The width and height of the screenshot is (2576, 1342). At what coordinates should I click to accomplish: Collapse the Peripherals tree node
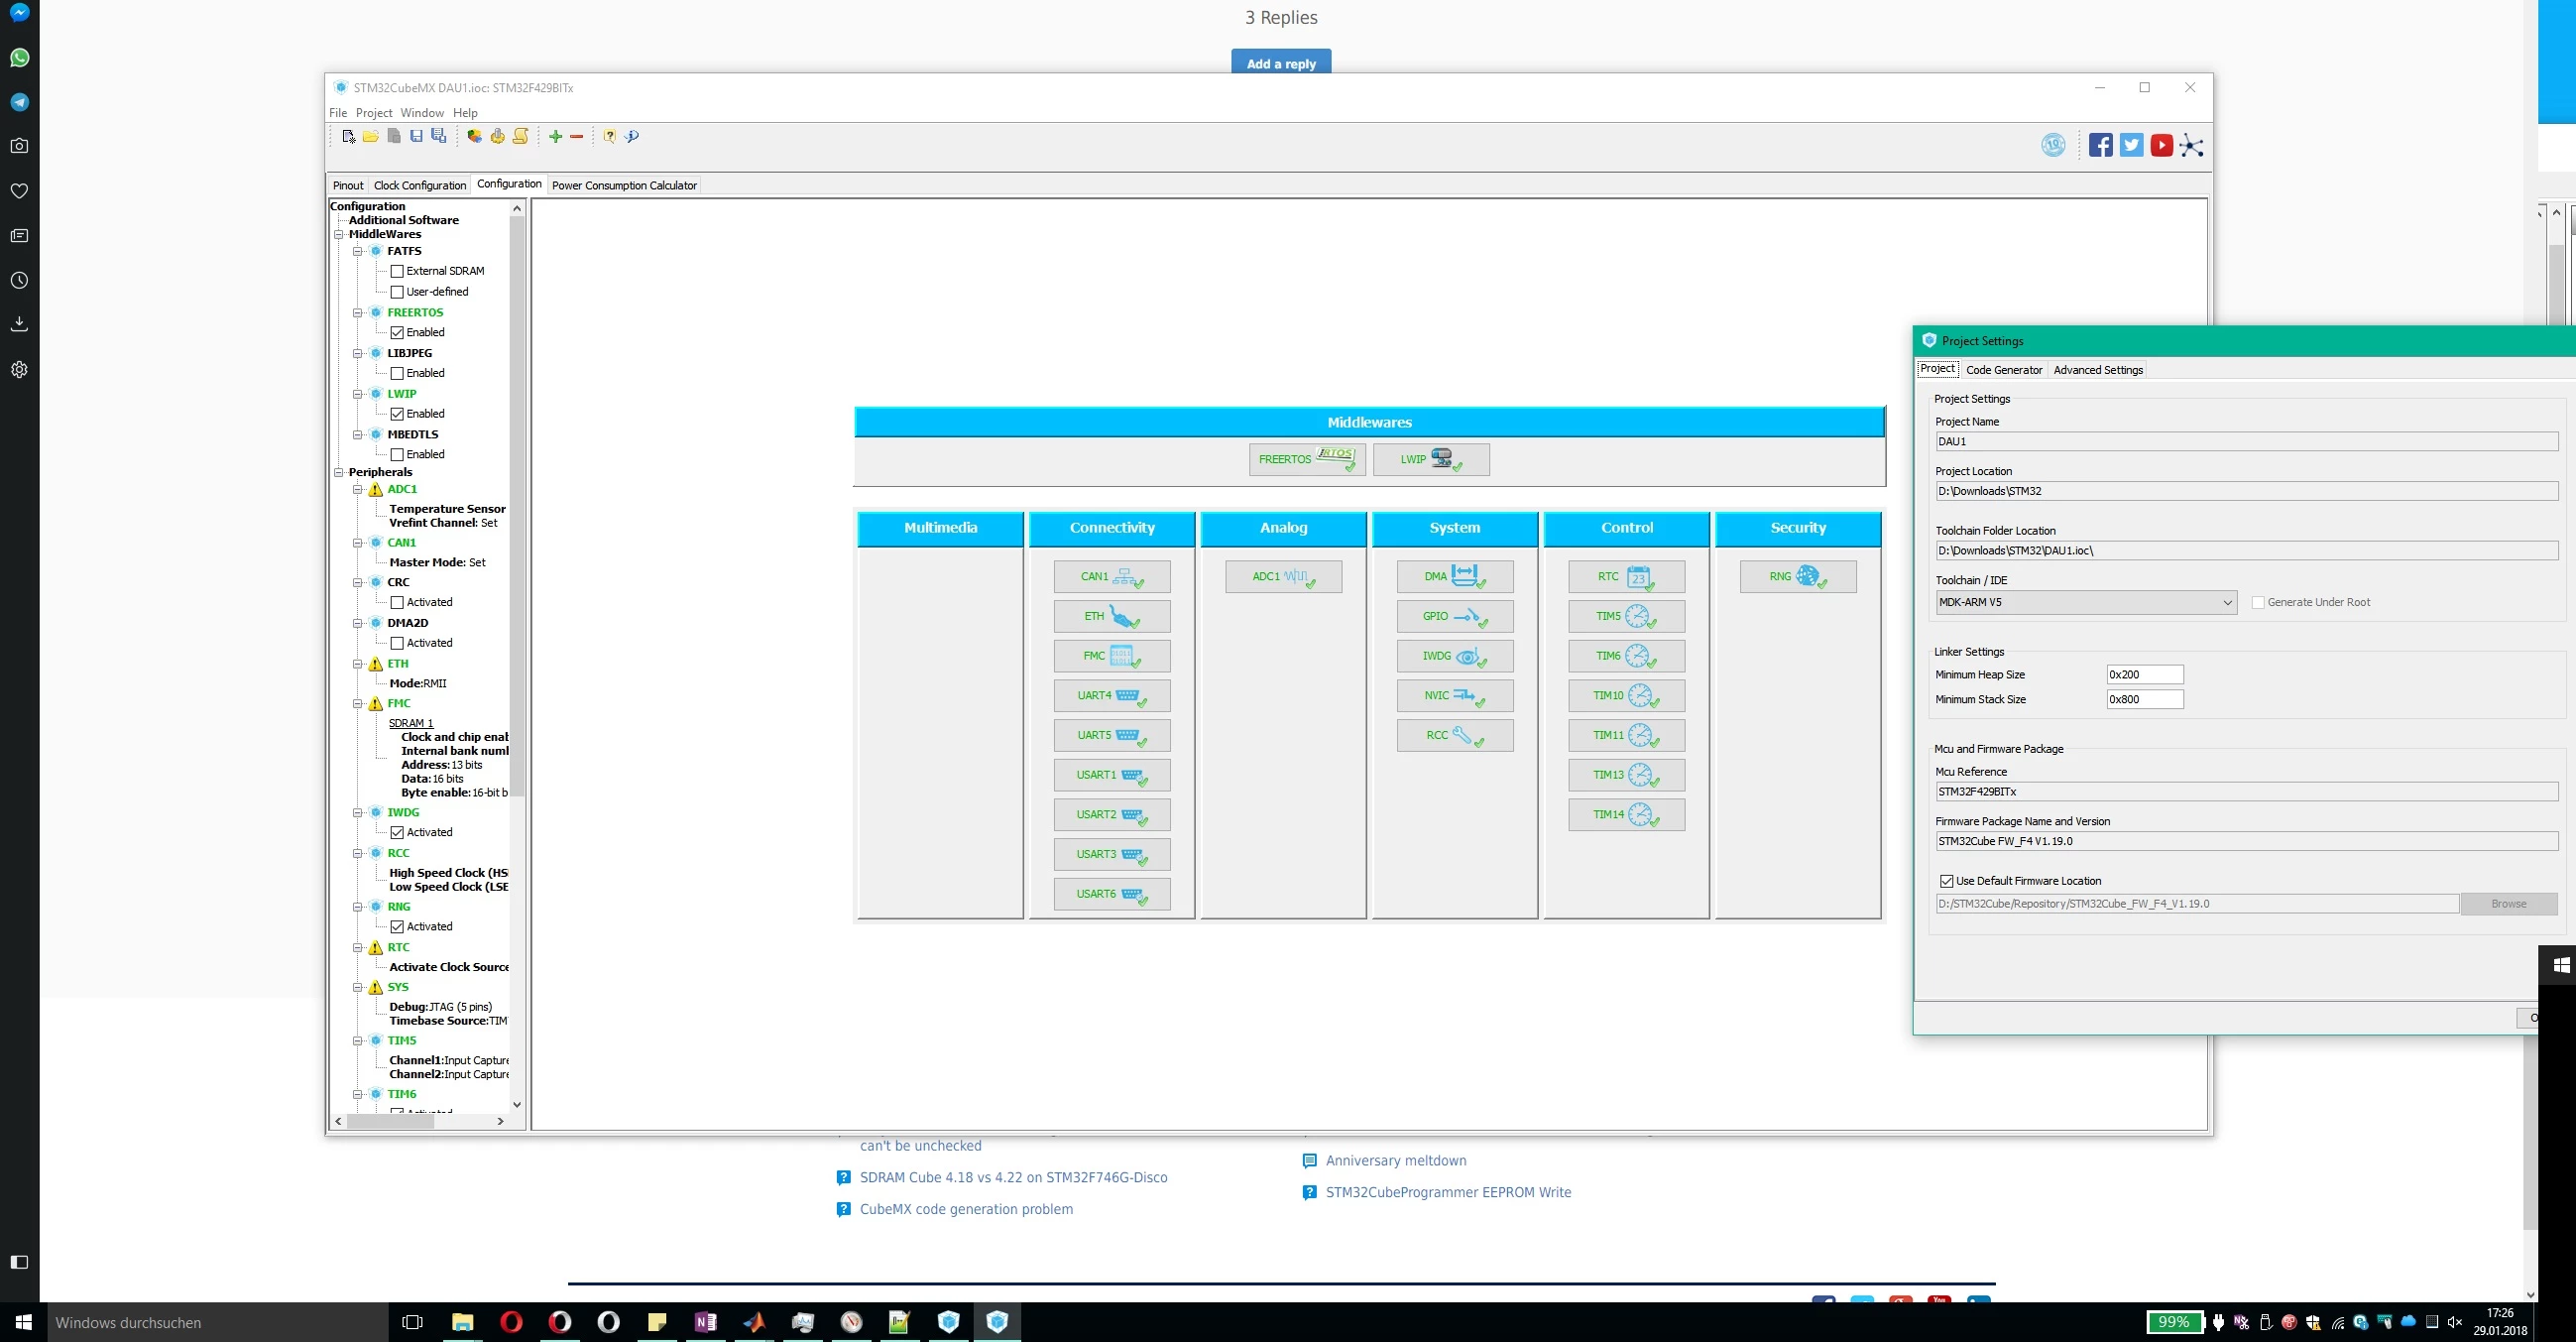(x=339, y=472)
